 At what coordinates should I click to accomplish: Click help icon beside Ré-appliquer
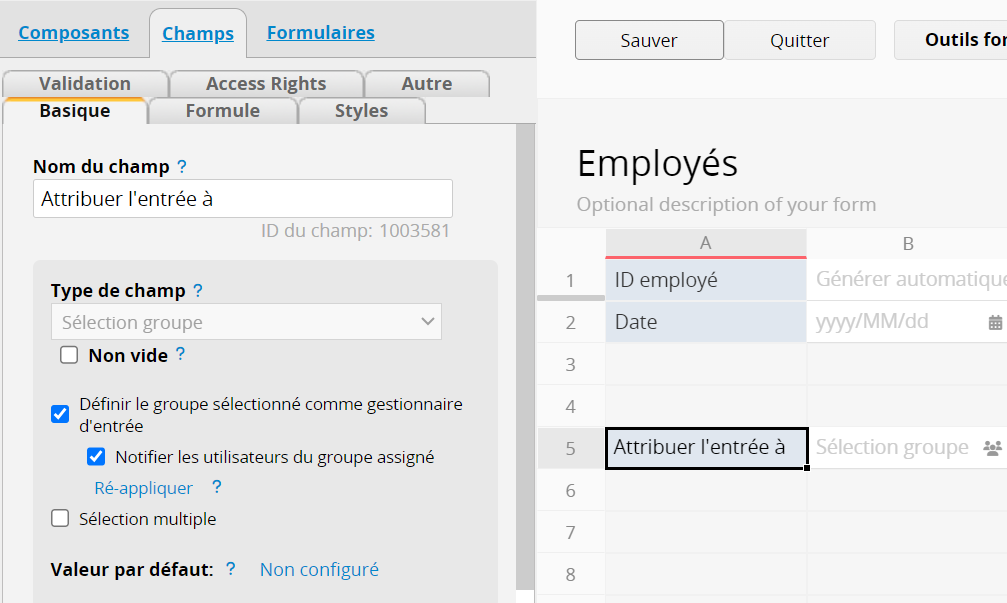[x=216, y=488]
